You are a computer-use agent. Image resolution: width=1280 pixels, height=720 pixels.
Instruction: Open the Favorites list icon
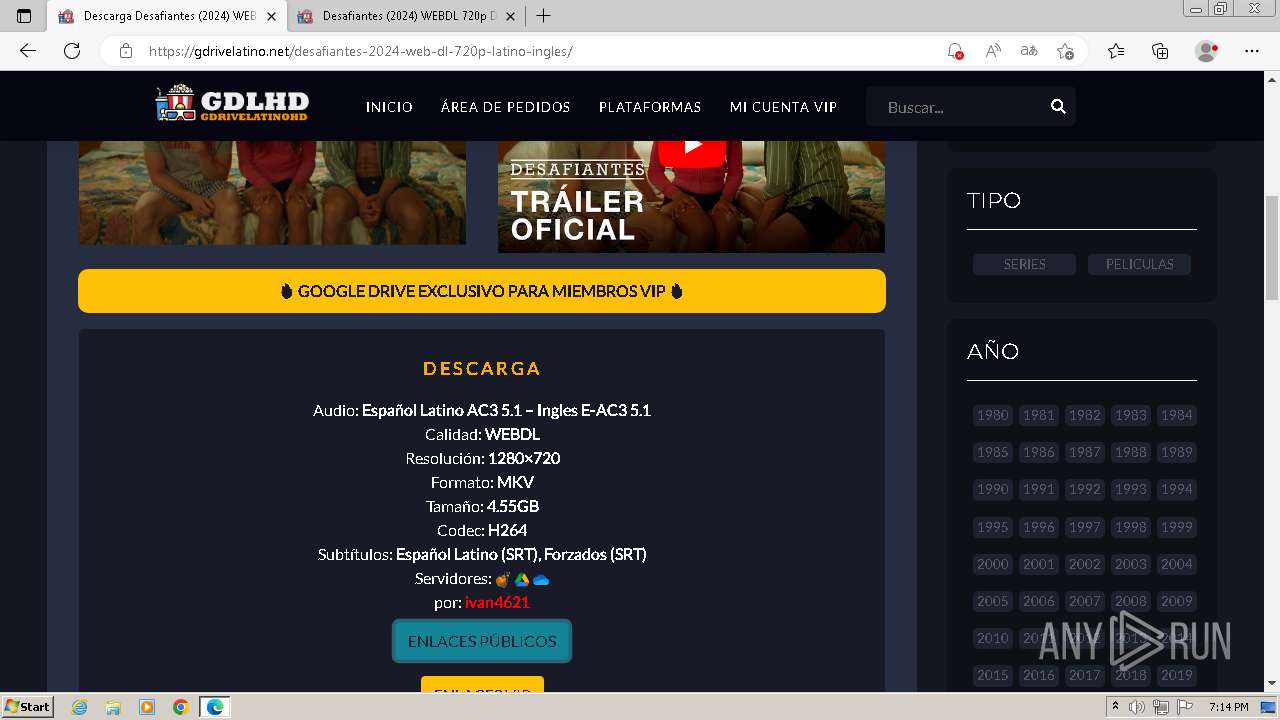pyautogui.click(x=1116, y=51)
